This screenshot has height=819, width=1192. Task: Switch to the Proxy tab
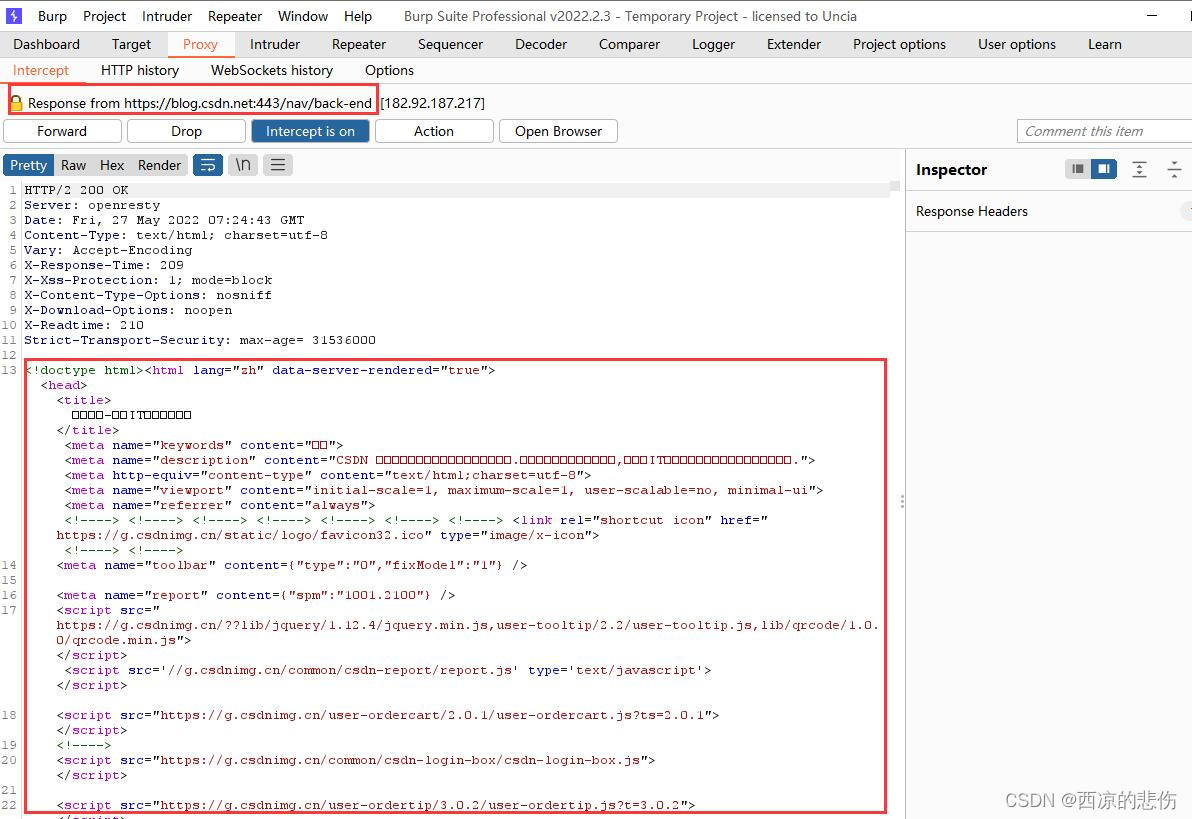pyautogui.click(x=200, y=44)
